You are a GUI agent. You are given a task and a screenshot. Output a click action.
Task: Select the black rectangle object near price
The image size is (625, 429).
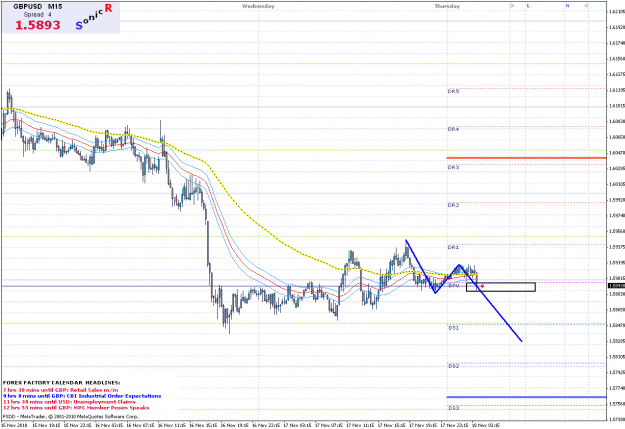click(x=501, y=287)
